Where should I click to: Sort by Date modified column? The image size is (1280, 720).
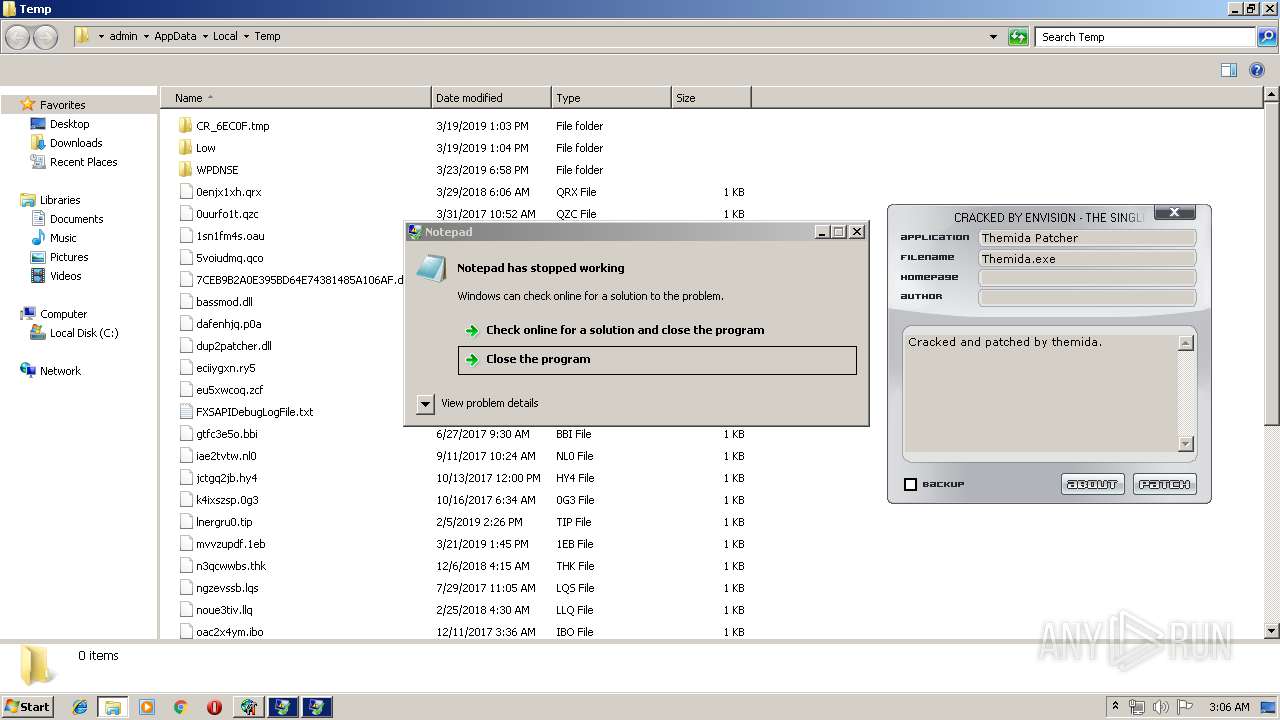coord(491,98)
